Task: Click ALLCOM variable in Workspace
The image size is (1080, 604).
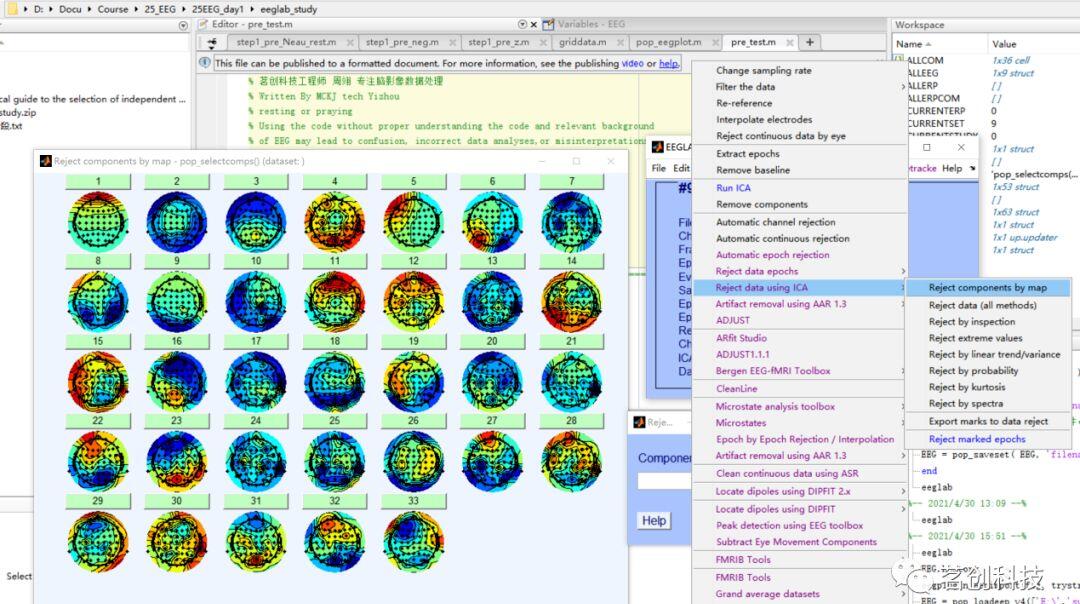Action: (x=926, y=61)
